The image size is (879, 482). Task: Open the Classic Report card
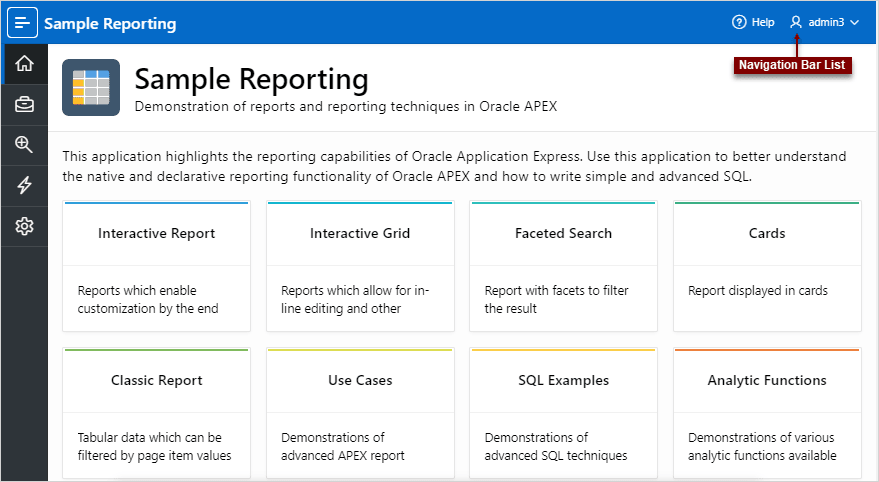click(x=156, y=414)
